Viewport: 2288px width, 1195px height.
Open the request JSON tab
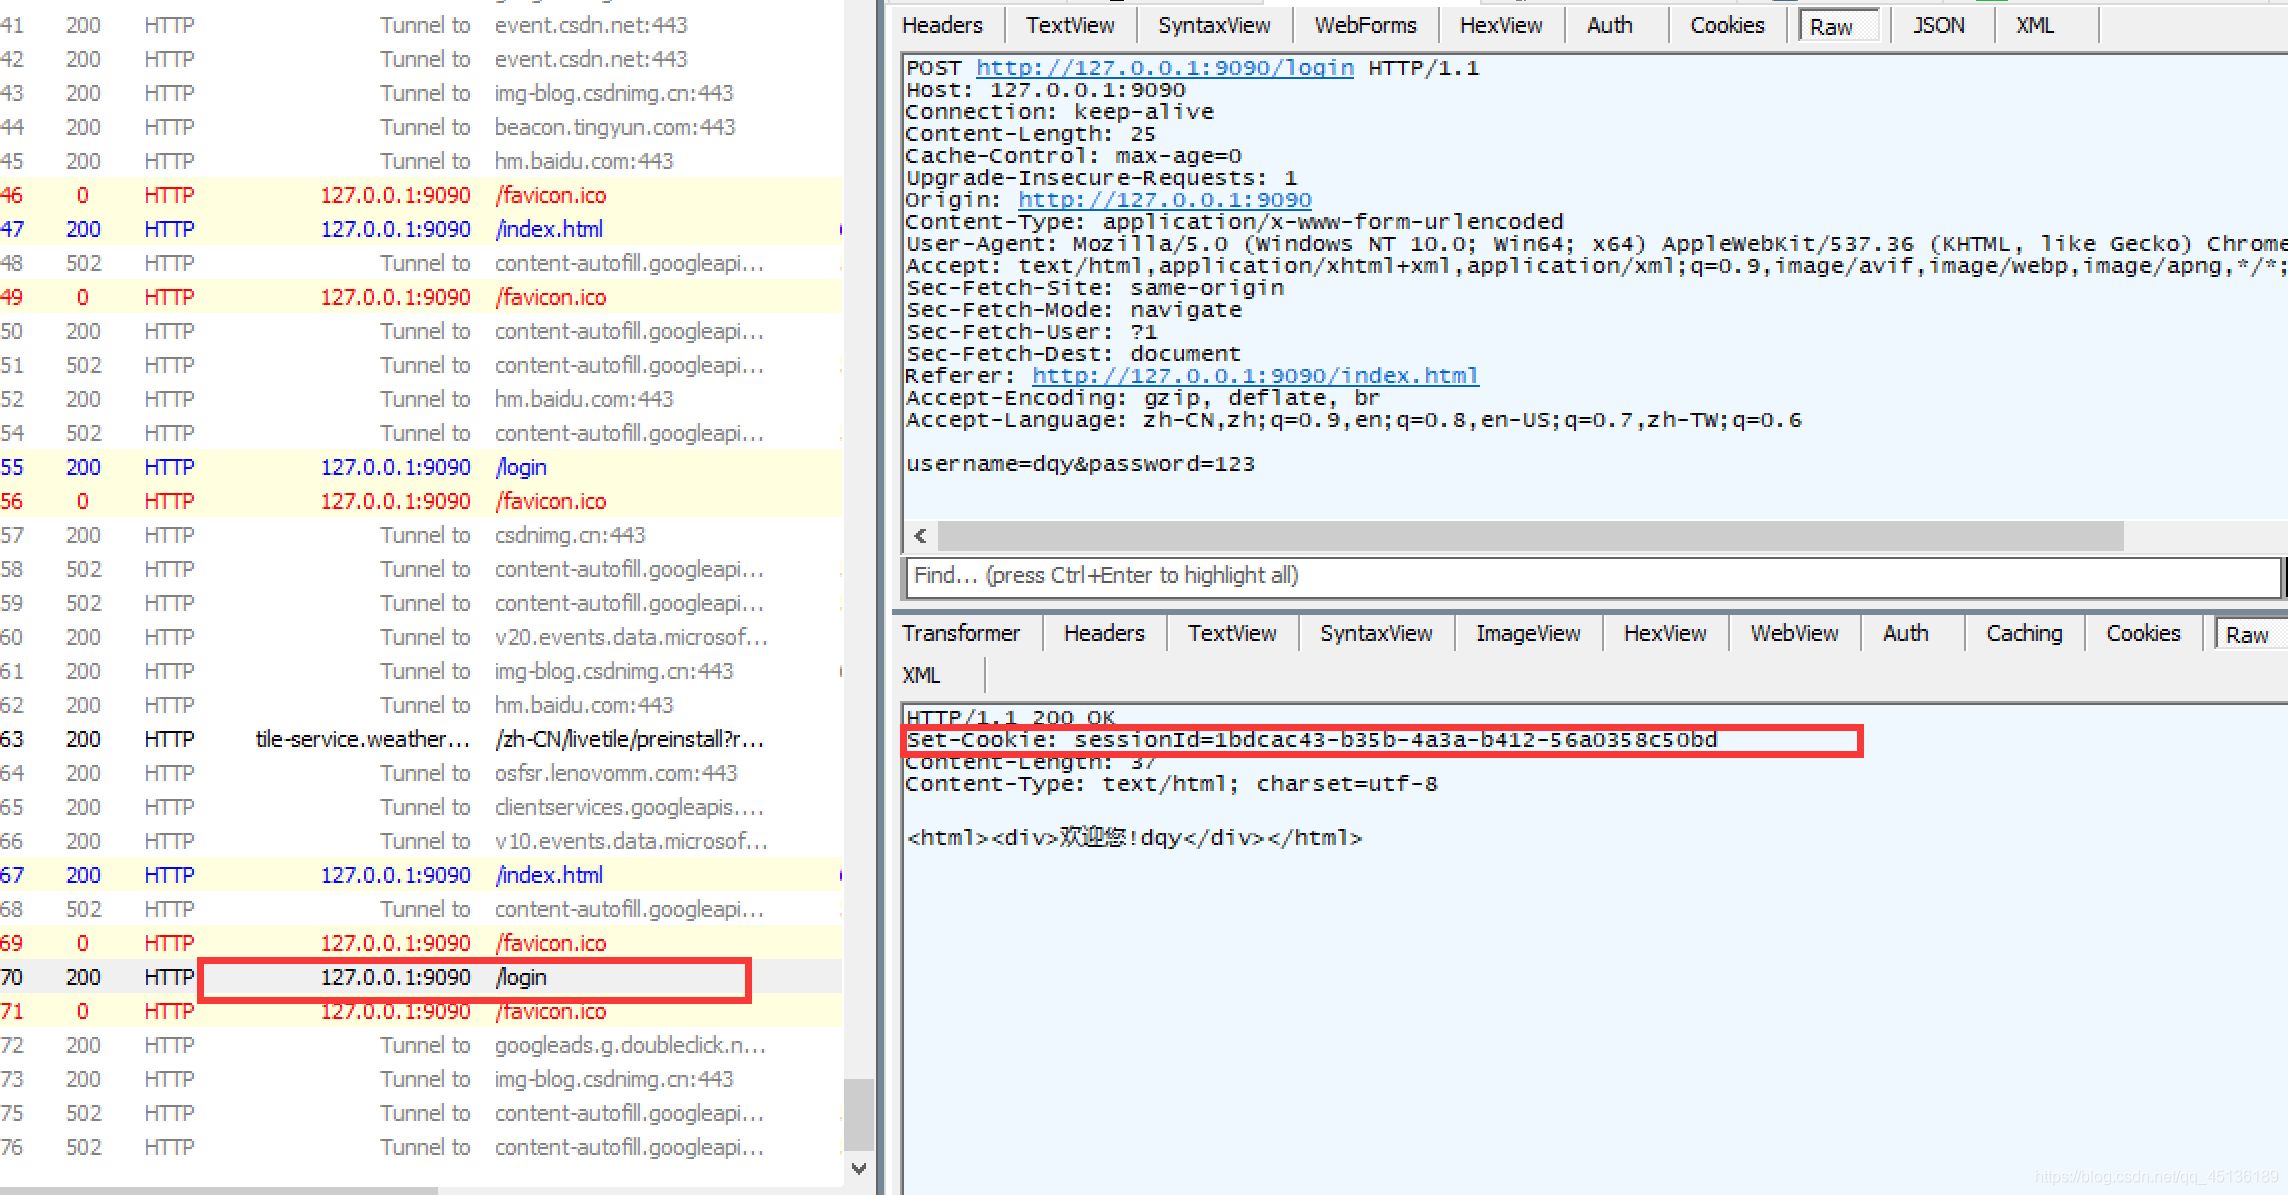1938,25
